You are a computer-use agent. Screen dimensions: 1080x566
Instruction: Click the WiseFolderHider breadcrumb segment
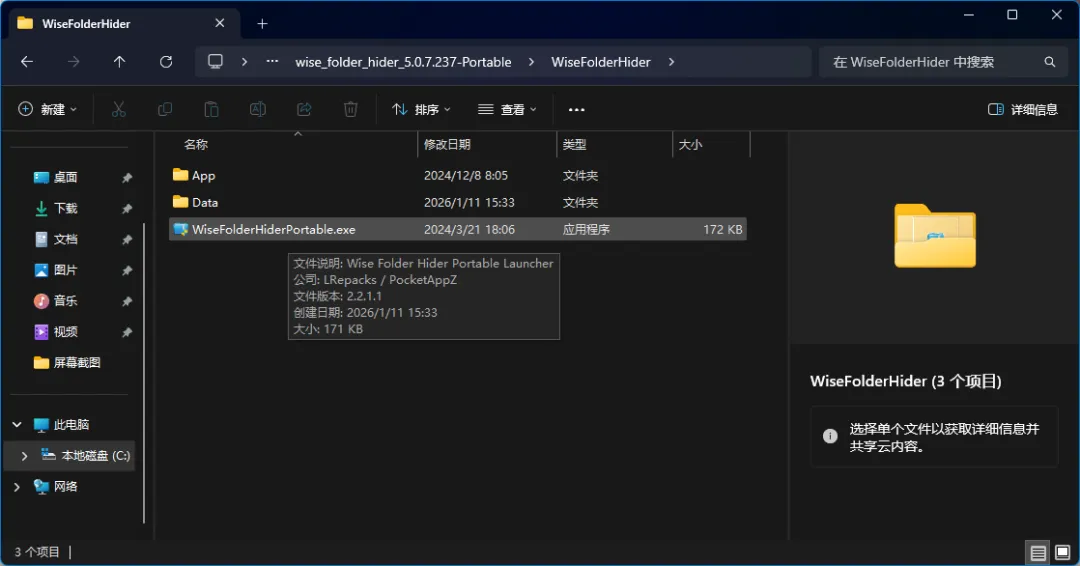[601, 62]
